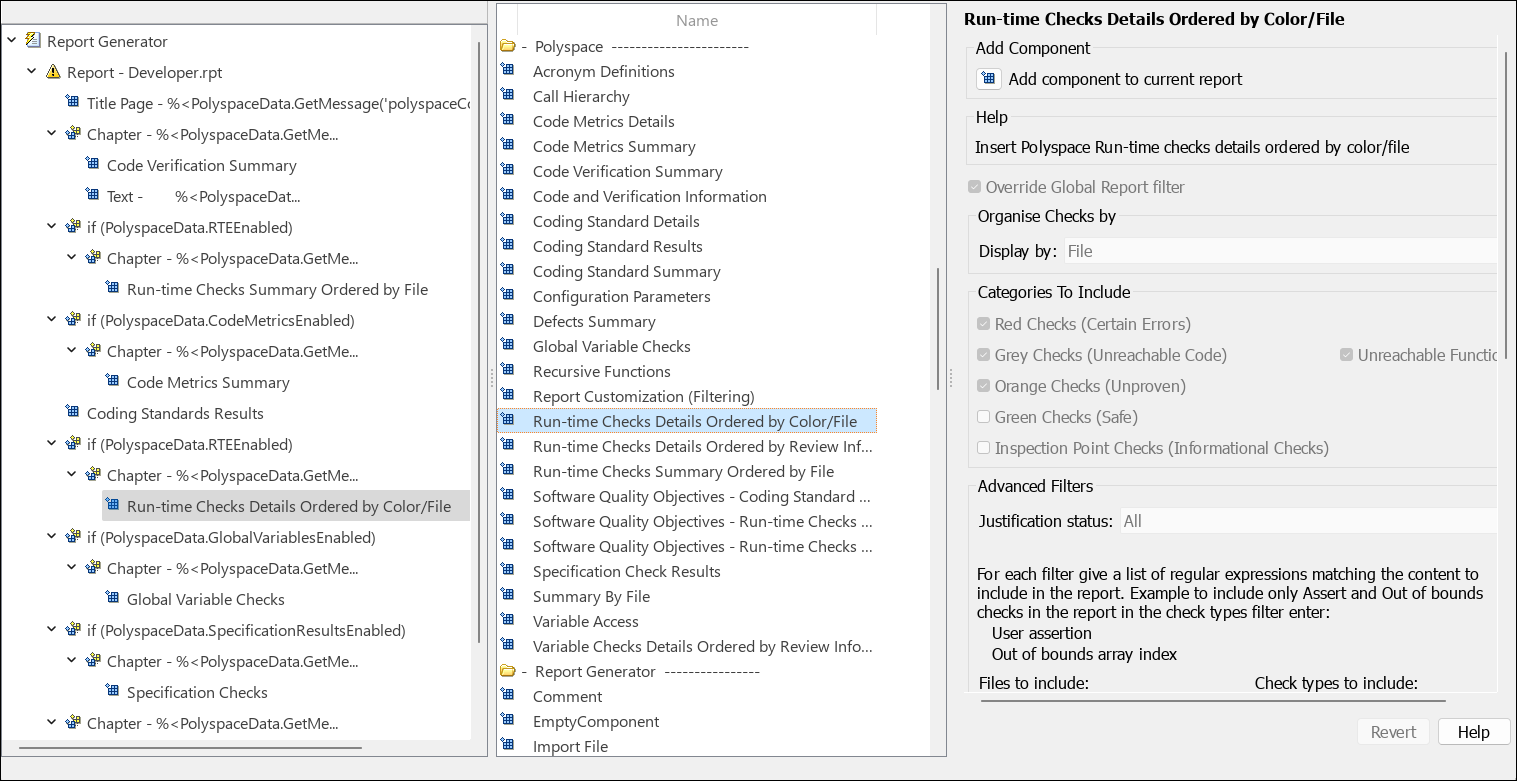The height and width of the screenshot is (781, 1517).
Task: Select Coding Standards Results in the report tree
Action: (x=175, y=413)
